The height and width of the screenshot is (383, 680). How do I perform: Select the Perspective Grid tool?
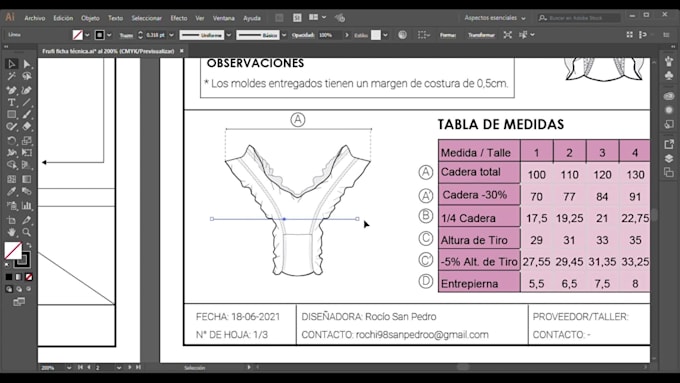click(26, 165)
